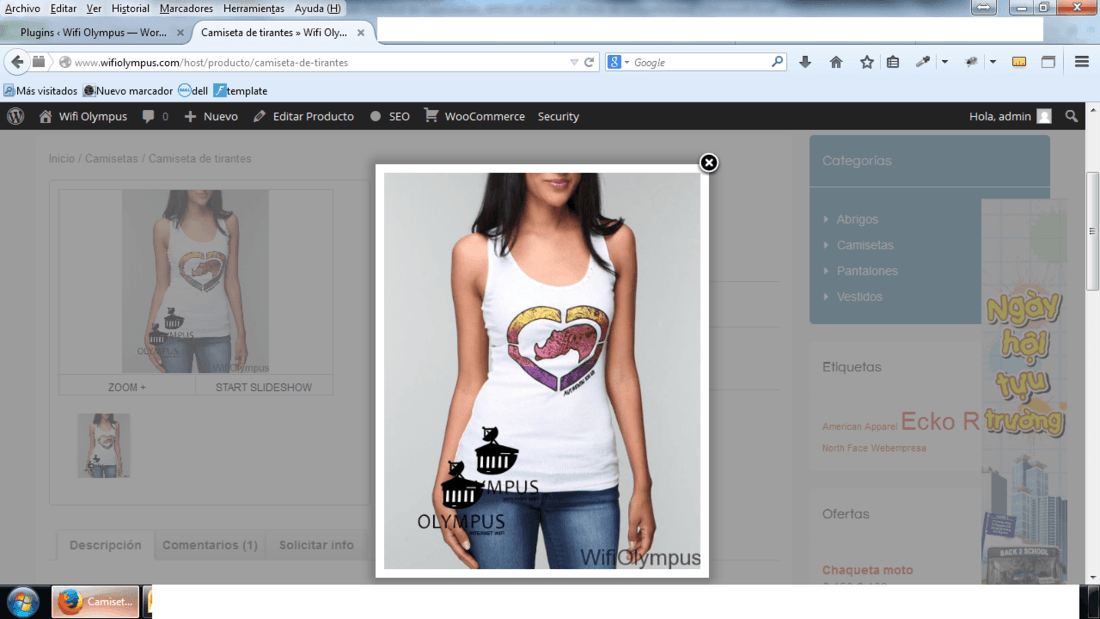The height and width of the screenshot is (619, 1100).
Task: Open the Marcadores menu
Action: pyautogui.click(x=186, y=8)
